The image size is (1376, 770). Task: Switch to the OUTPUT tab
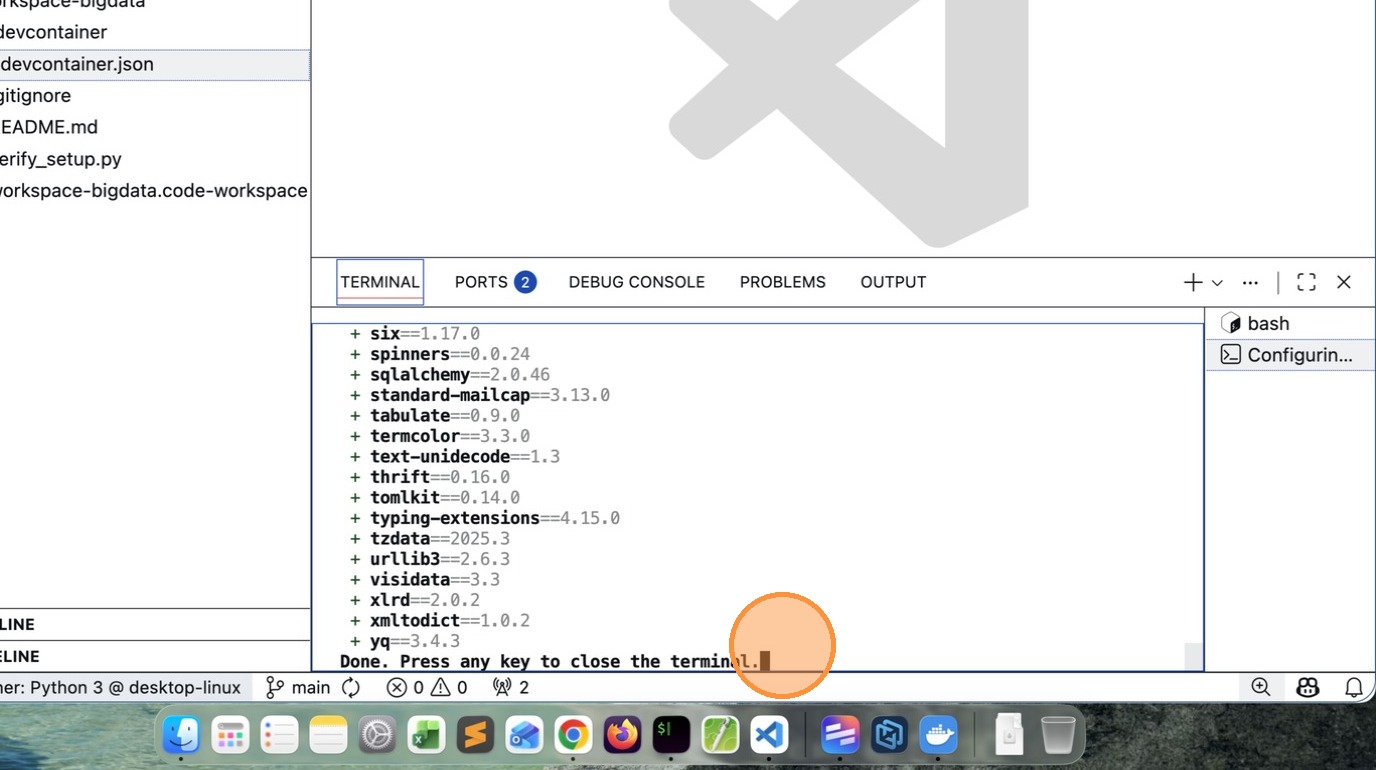(893, 282)
